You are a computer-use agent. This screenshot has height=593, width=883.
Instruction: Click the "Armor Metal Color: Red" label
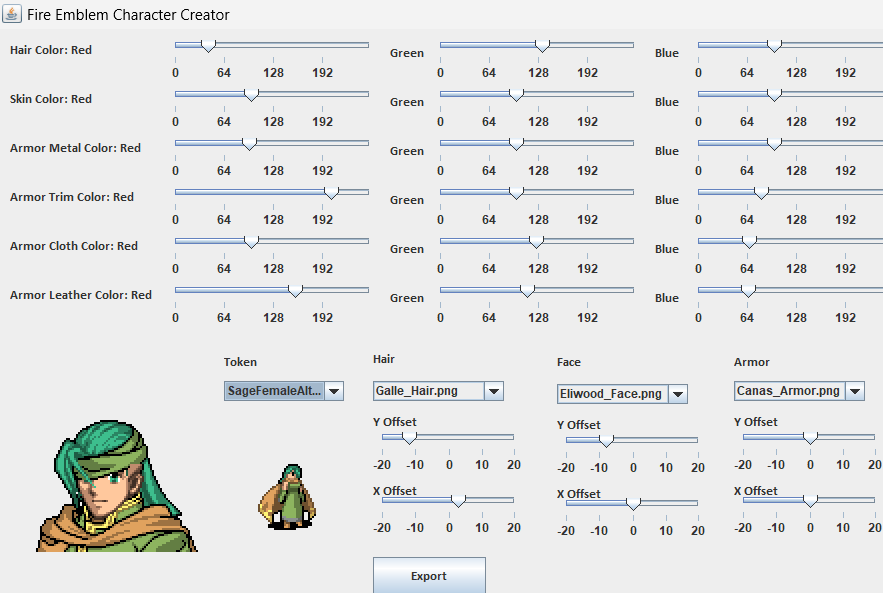[75, 148]
